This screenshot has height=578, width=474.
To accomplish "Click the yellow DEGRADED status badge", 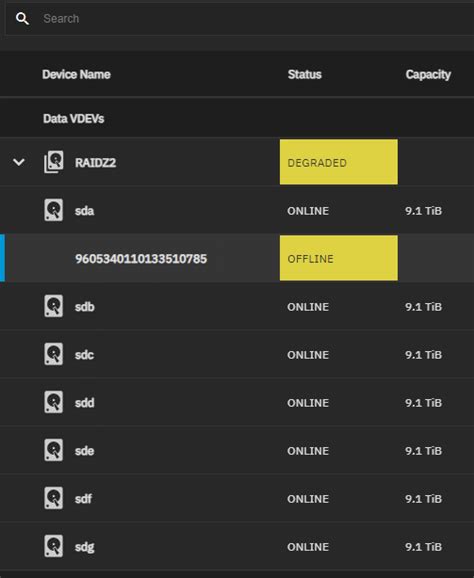I will [x=339, y=162].
